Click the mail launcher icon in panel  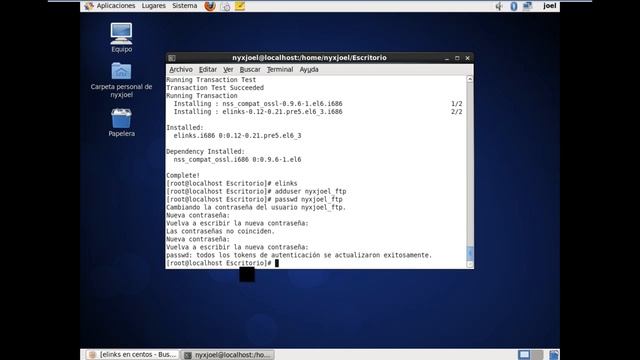click(225, 6)
